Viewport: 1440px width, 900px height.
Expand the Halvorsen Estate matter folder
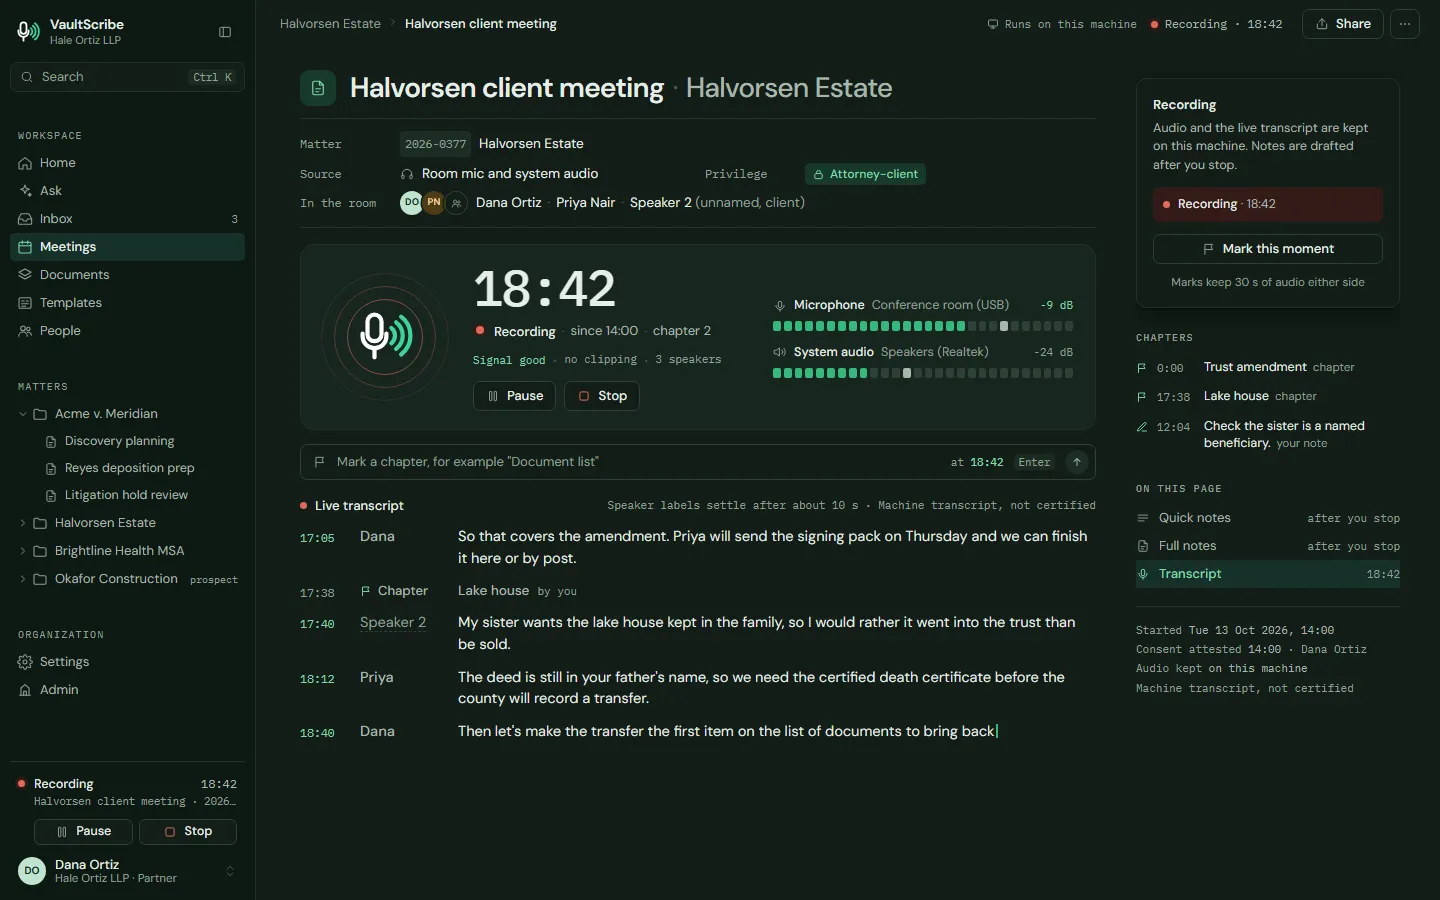pyautogui.click(x=23, y=523)
